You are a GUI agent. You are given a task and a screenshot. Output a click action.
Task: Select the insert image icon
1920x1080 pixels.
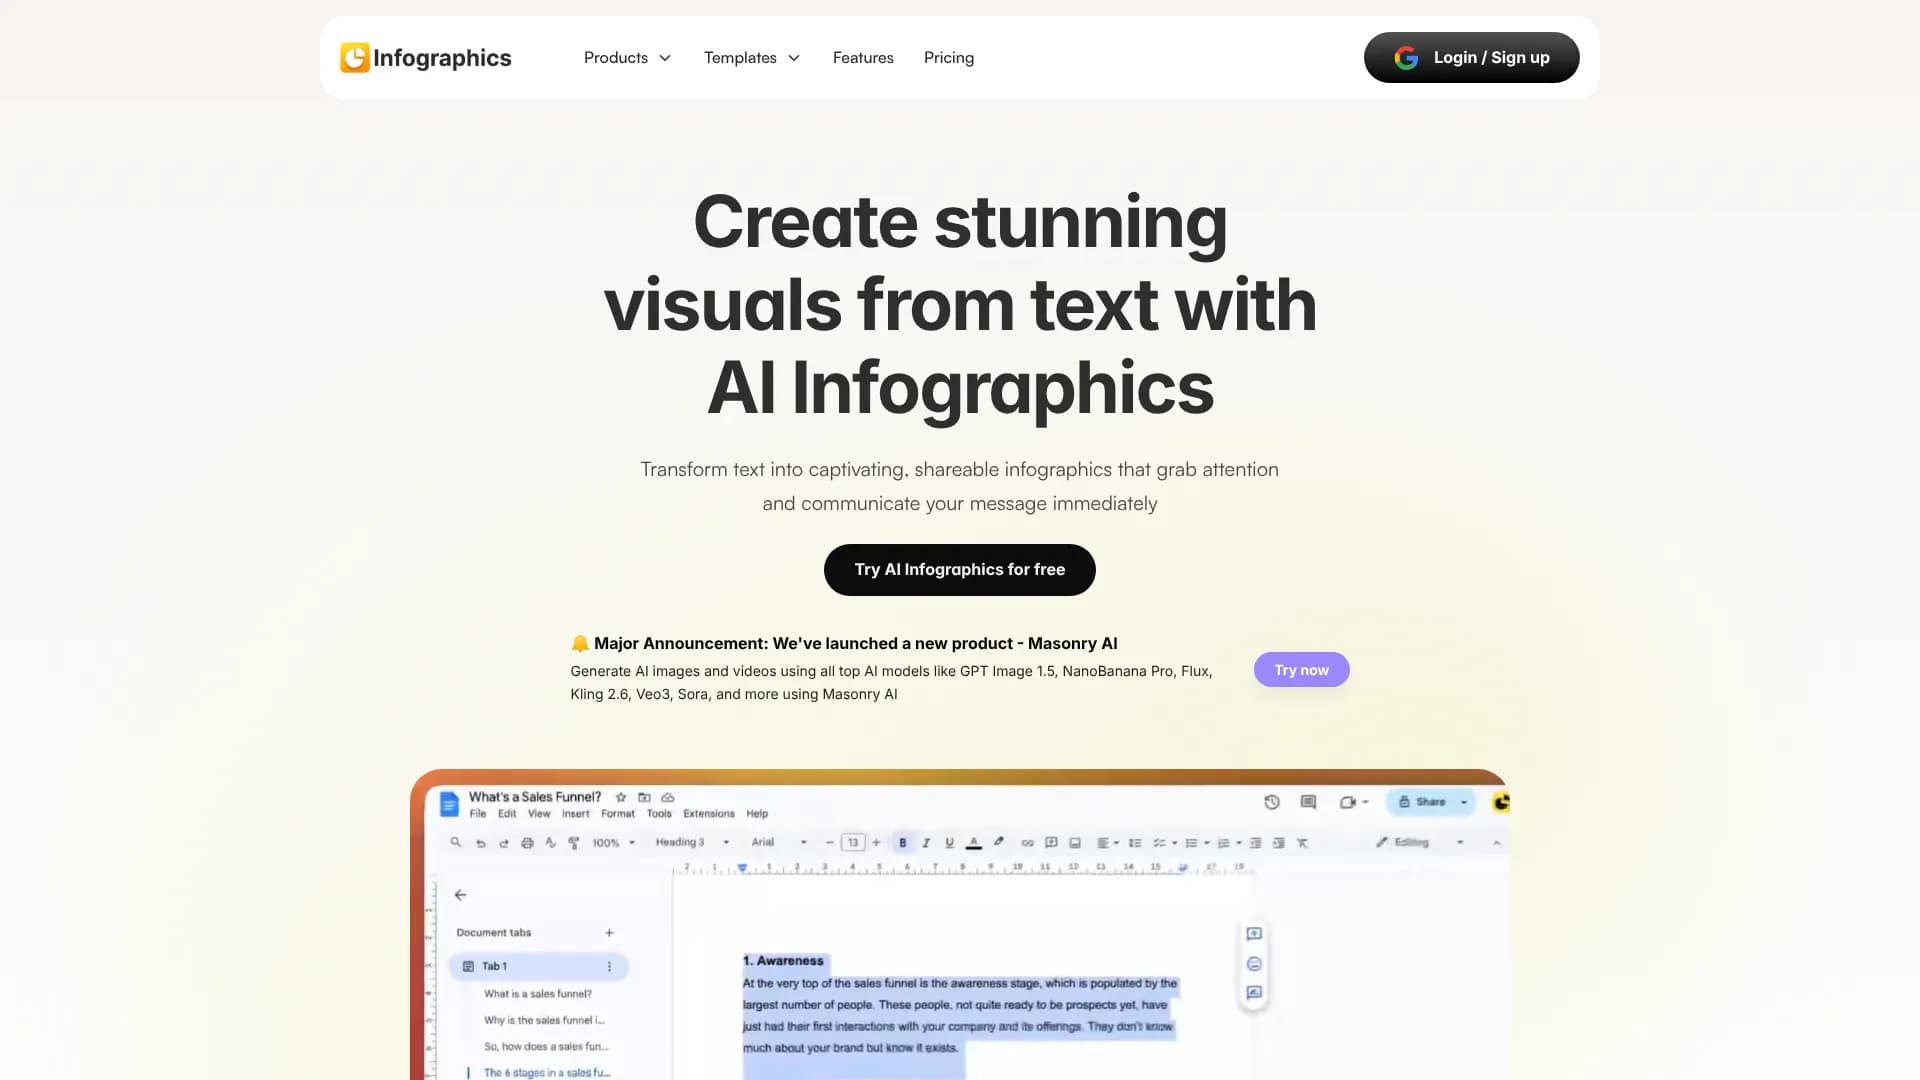tap(1074, 842)
